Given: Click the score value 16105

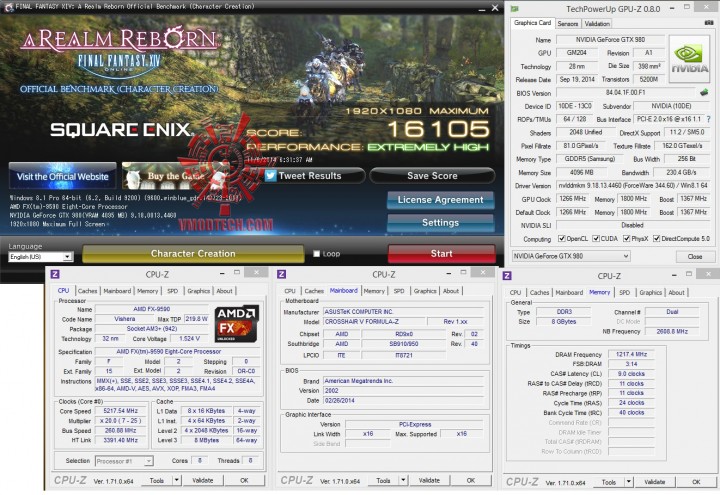Looking at the screenshot, I should [x=439, y=129].
